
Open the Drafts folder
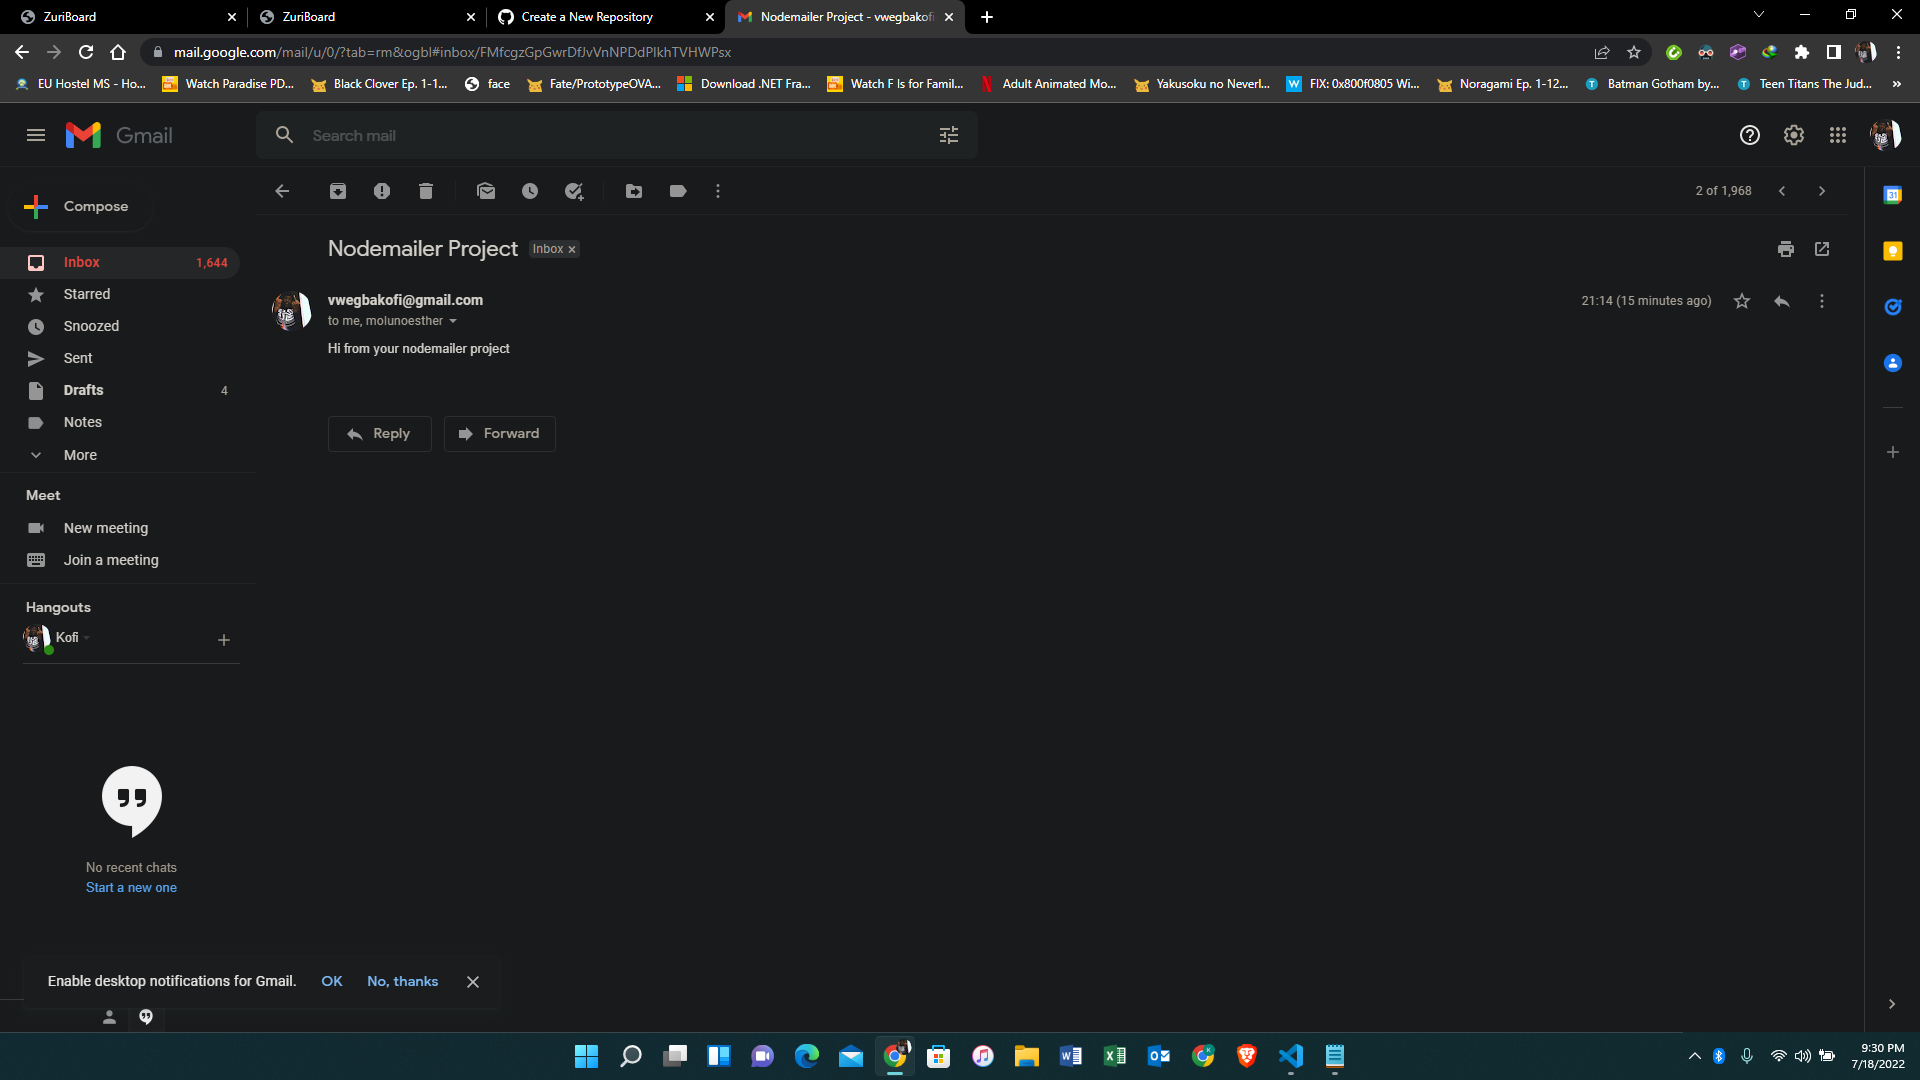coord(84,390)
